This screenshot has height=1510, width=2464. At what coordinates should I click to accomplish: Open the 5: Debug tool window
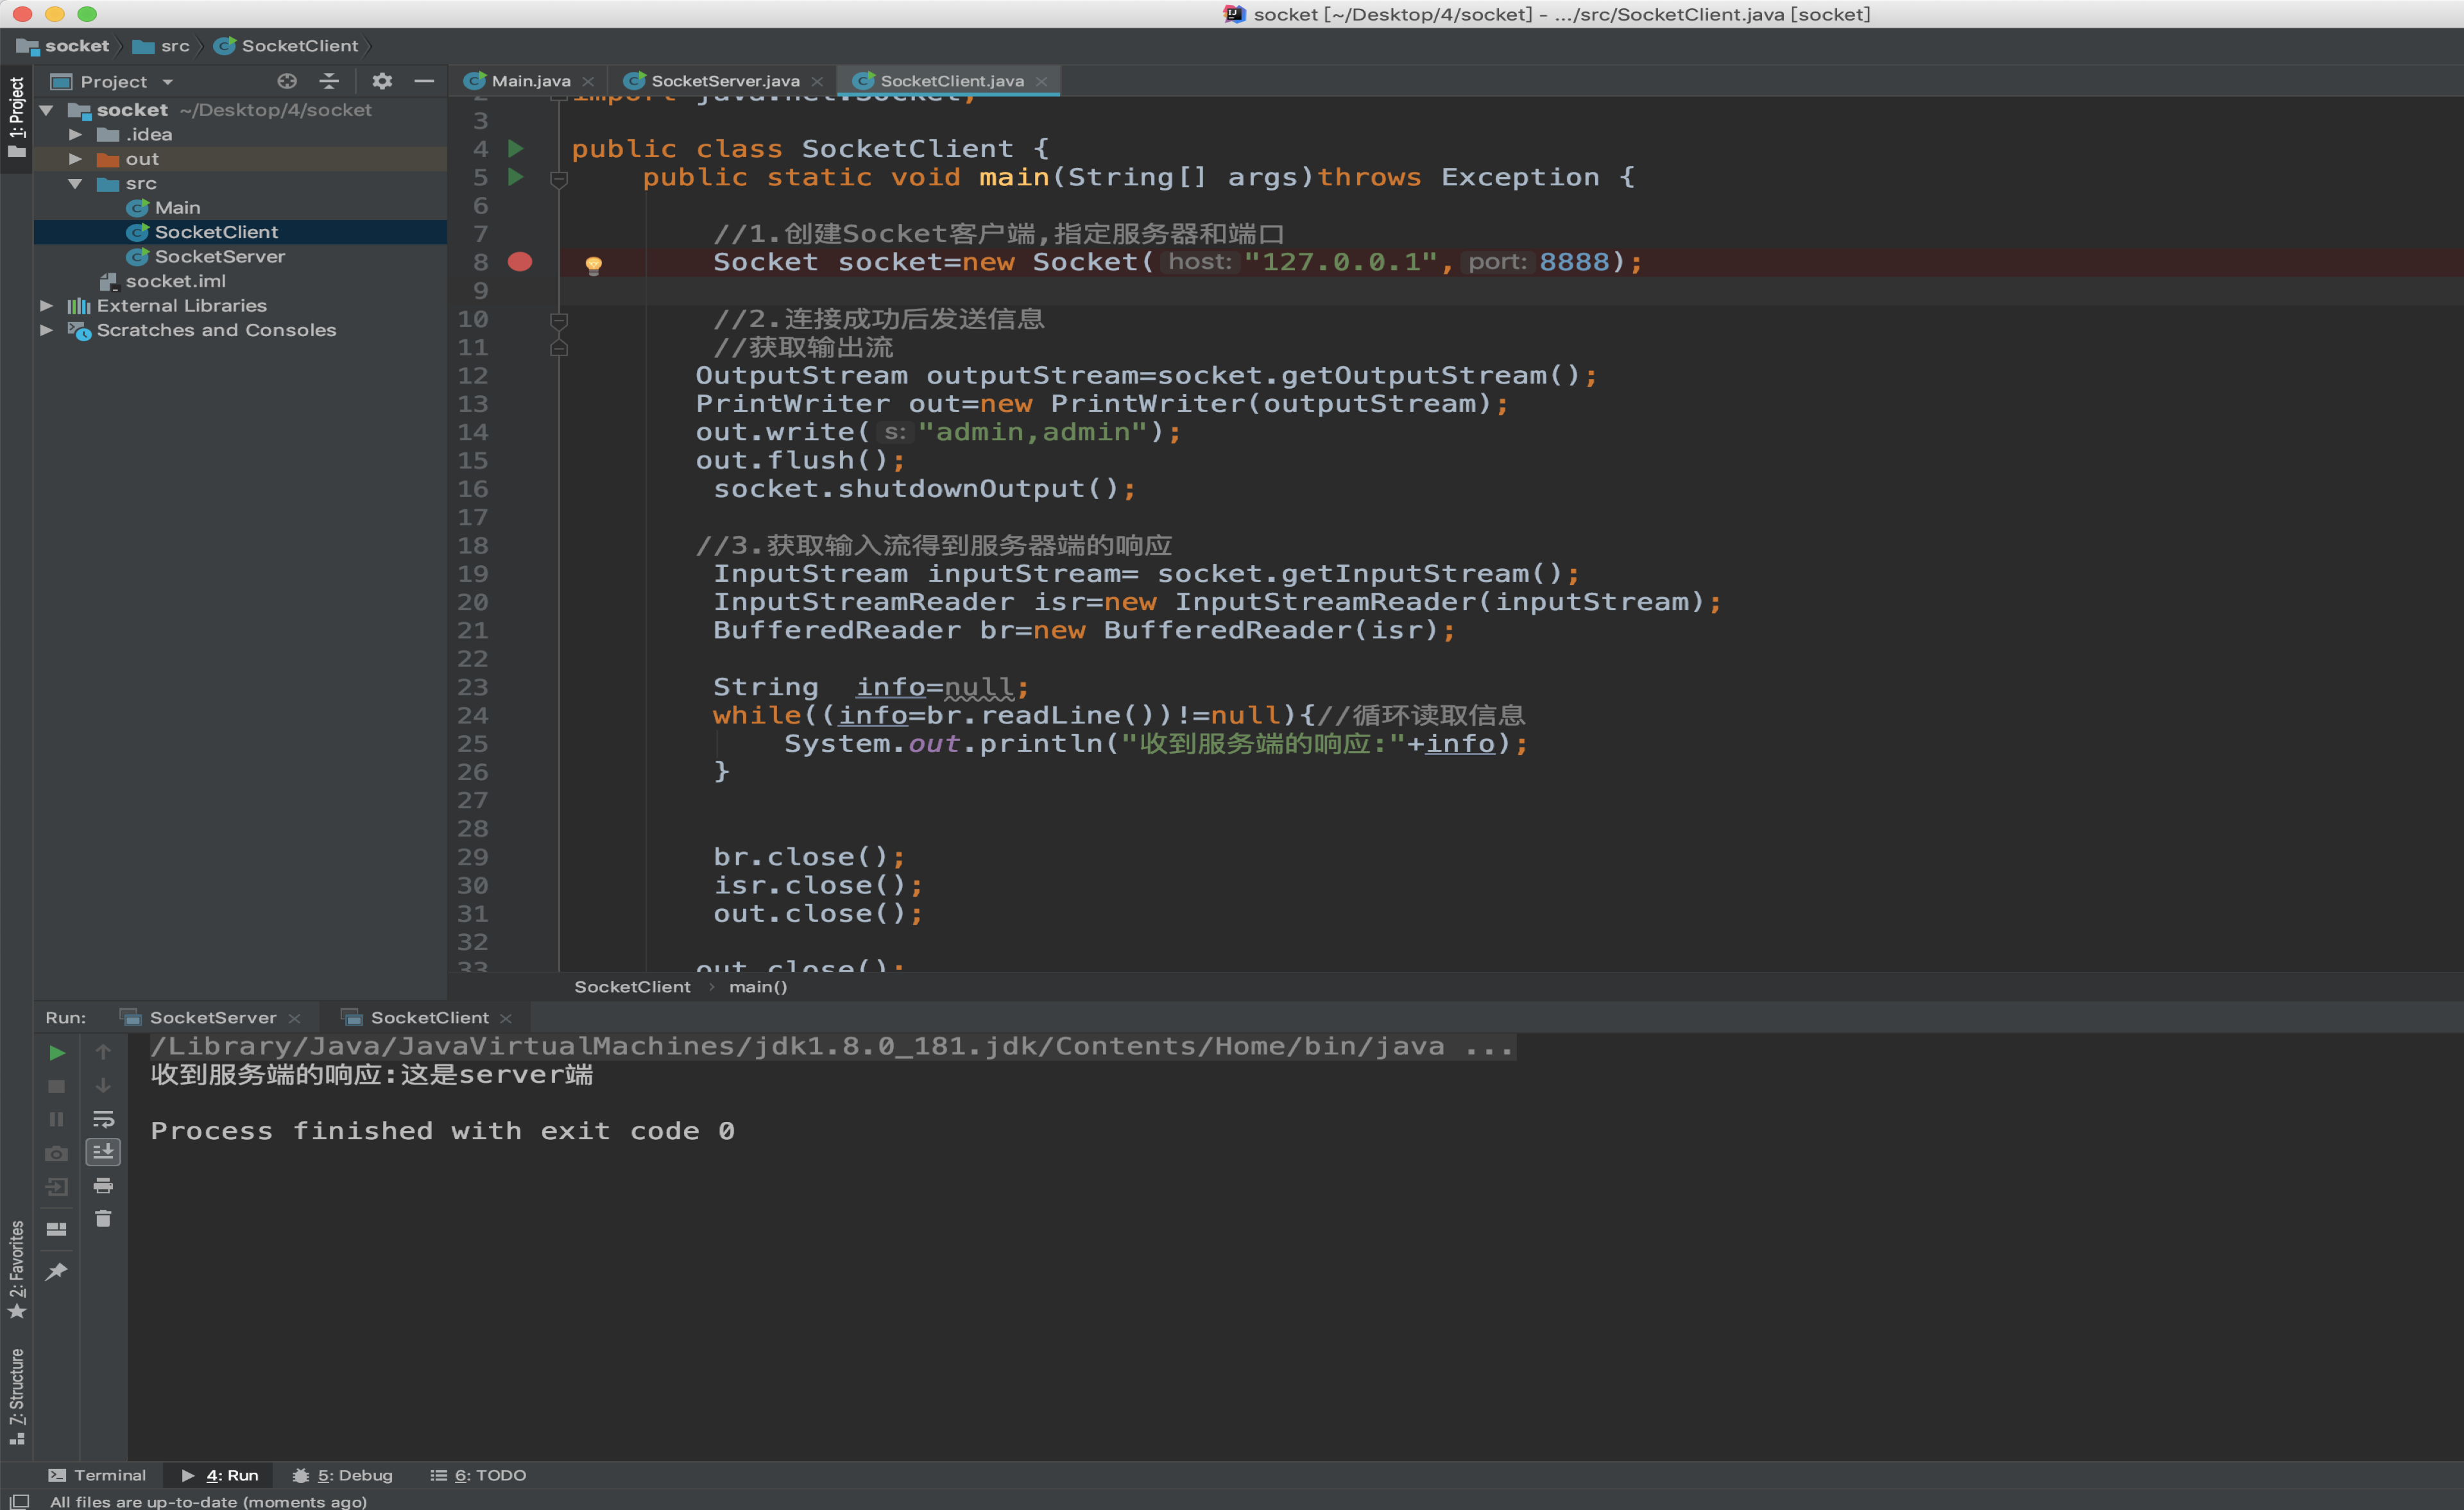tap(343, 1475)
